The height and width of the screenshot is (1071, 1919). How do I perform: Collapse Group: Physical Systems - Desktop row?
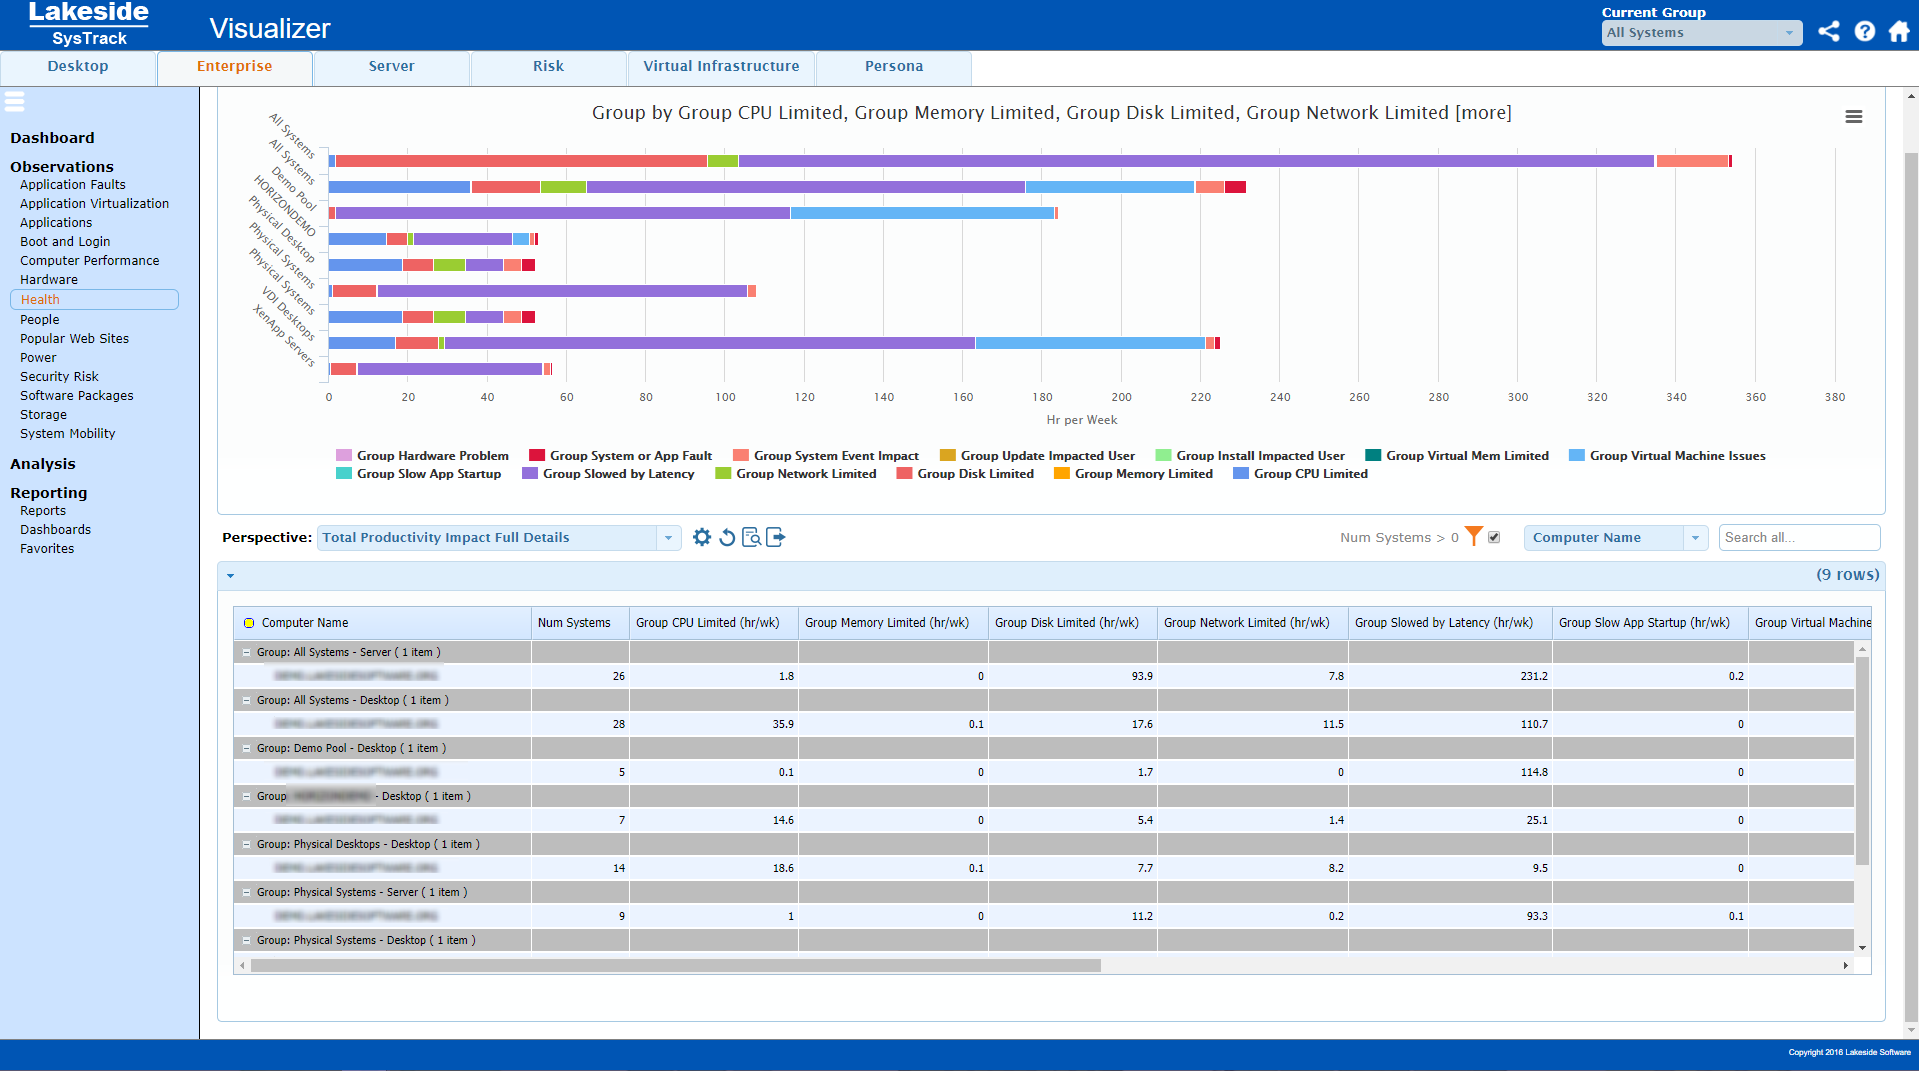[246, 940]
